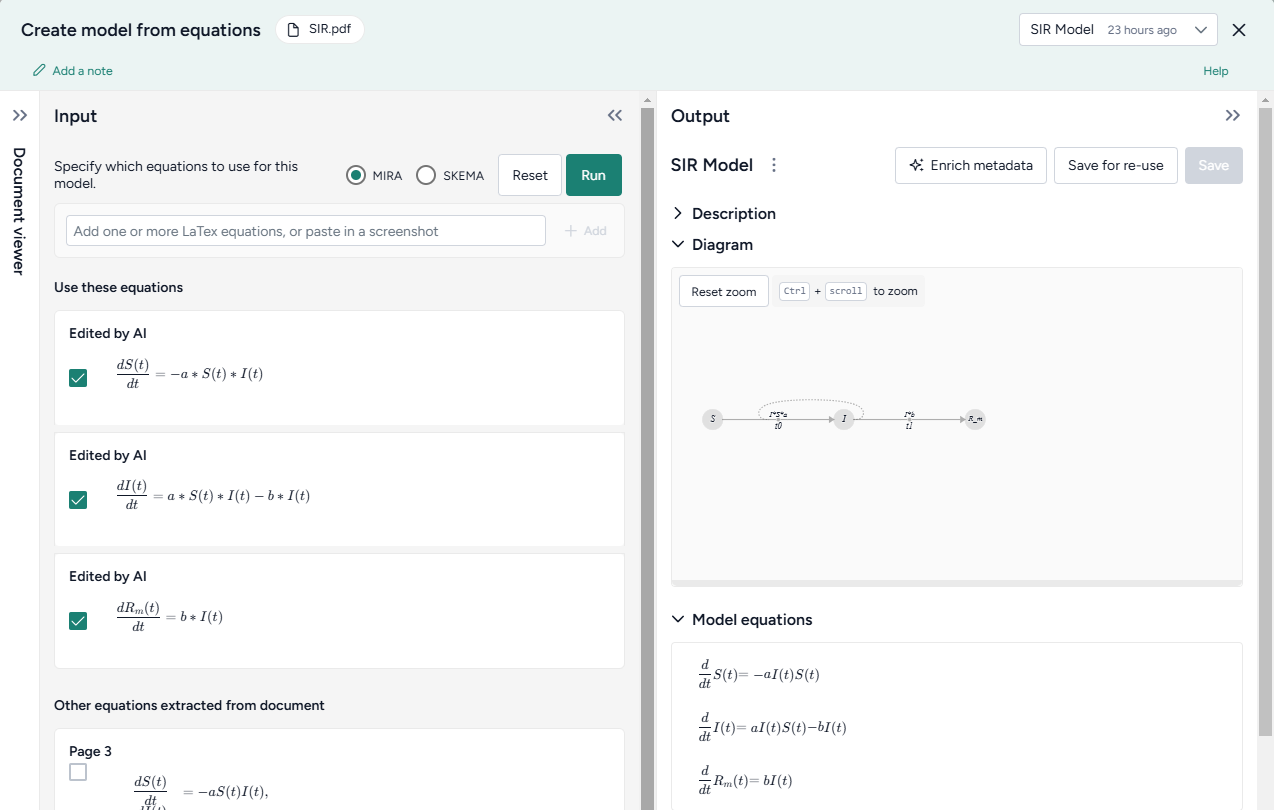Uncheck the dS(t)/dt equation checkbox
The image size is (1274, 810).
78,378
